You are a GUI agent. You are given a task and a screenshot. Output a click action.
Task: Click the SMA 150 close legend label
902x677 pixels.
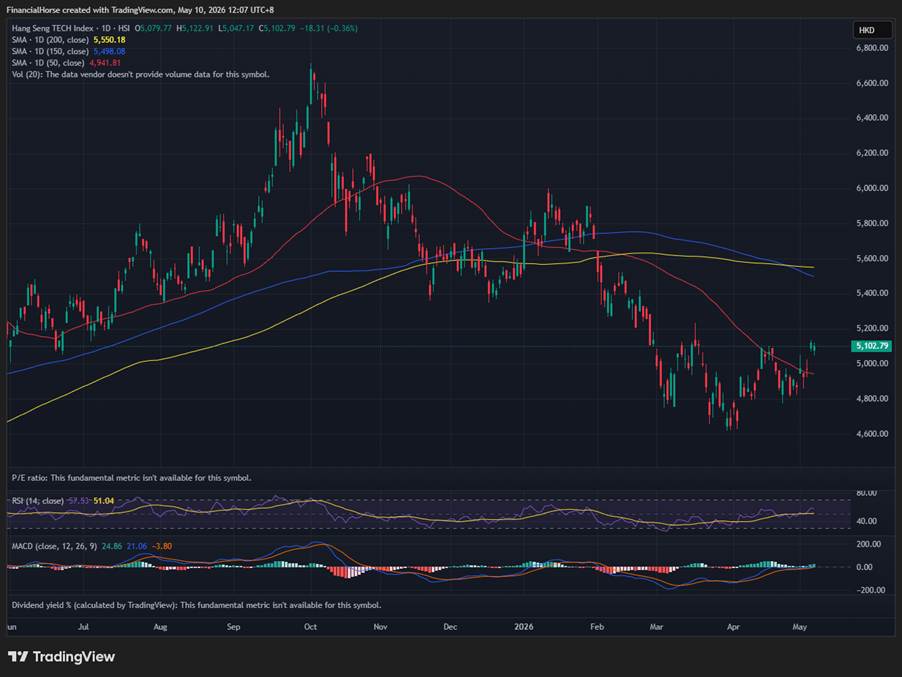50,51
